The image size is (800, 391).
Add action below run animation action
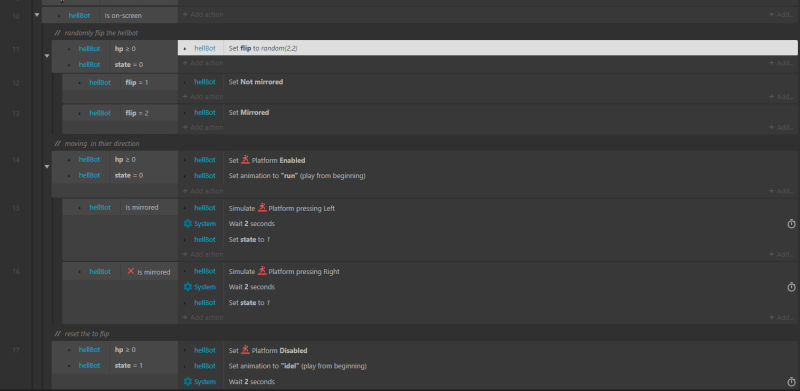tap(203, 191)
